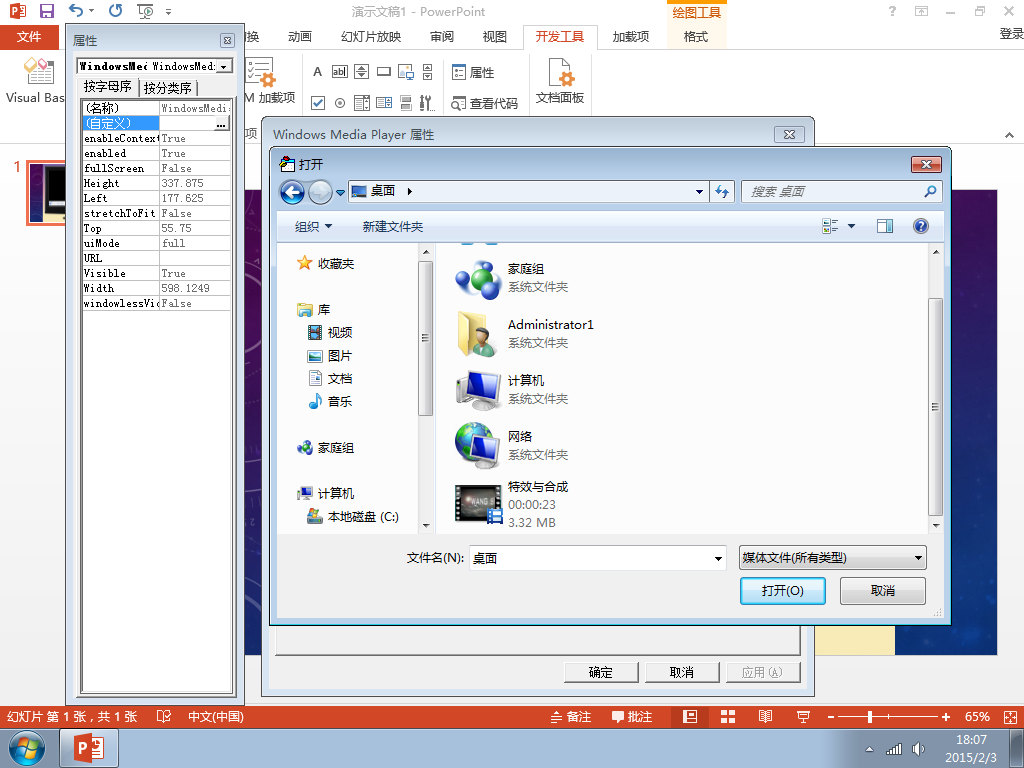Insert a Spin Button control
Viewport: 1024px width, 768px height.
point(362,72)
